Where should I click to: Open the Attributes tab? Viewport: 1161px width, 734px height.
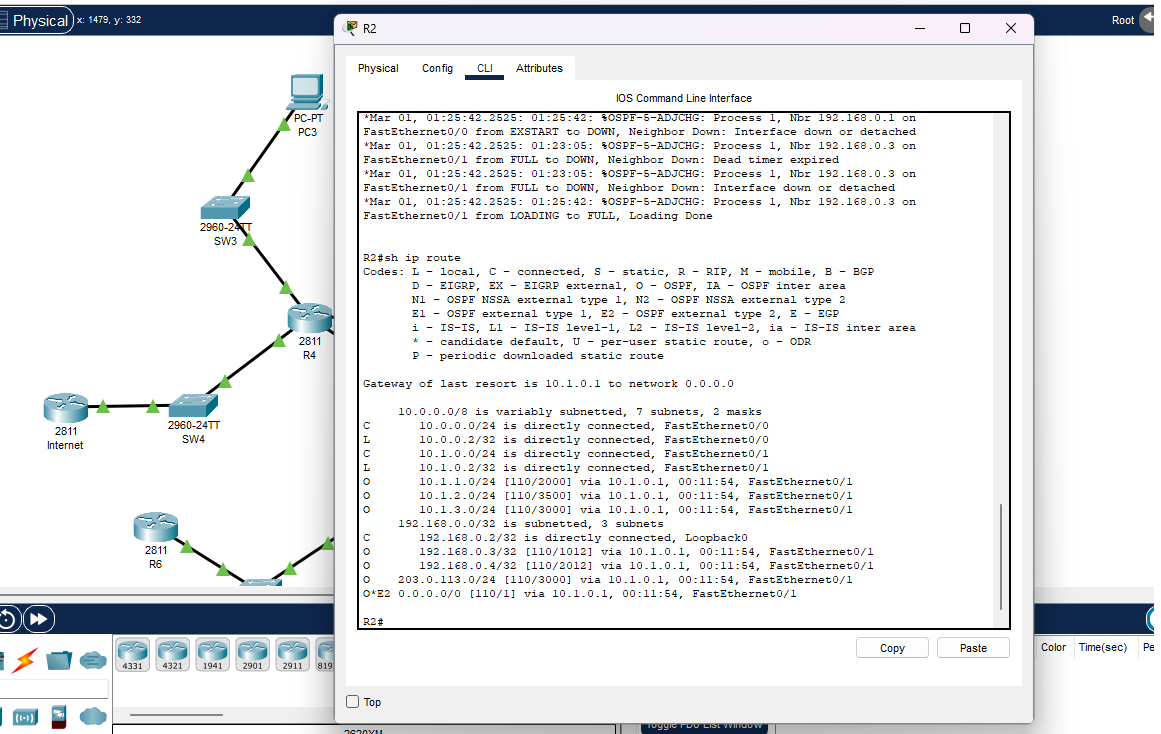539,68
